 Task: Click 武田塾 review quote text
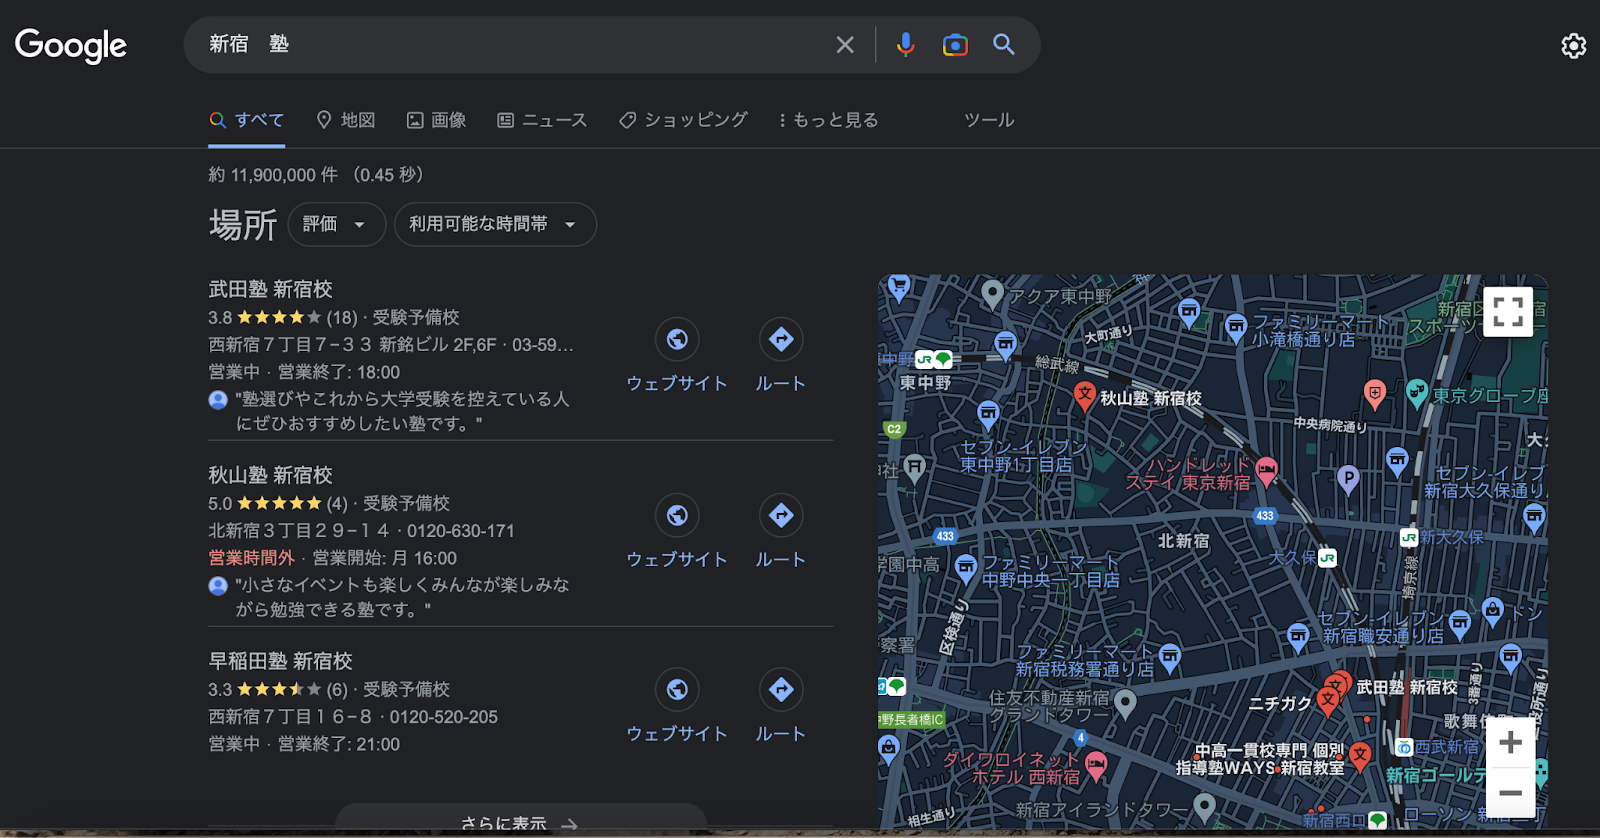(x=402, y=411)
